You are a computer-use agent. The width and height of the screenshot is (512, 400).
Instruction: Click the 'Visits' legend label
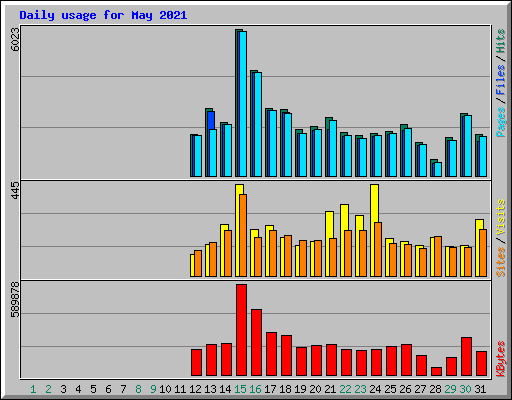coord(500,218)
